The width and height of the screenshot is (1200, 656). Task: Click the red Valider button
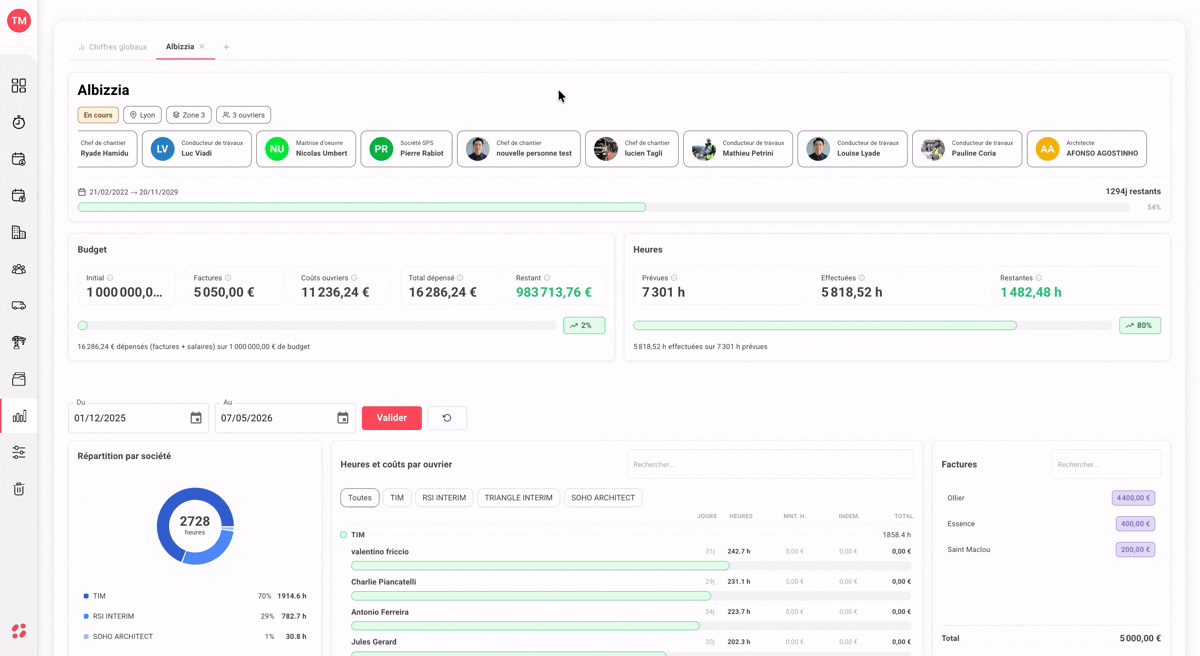[392, 418]
